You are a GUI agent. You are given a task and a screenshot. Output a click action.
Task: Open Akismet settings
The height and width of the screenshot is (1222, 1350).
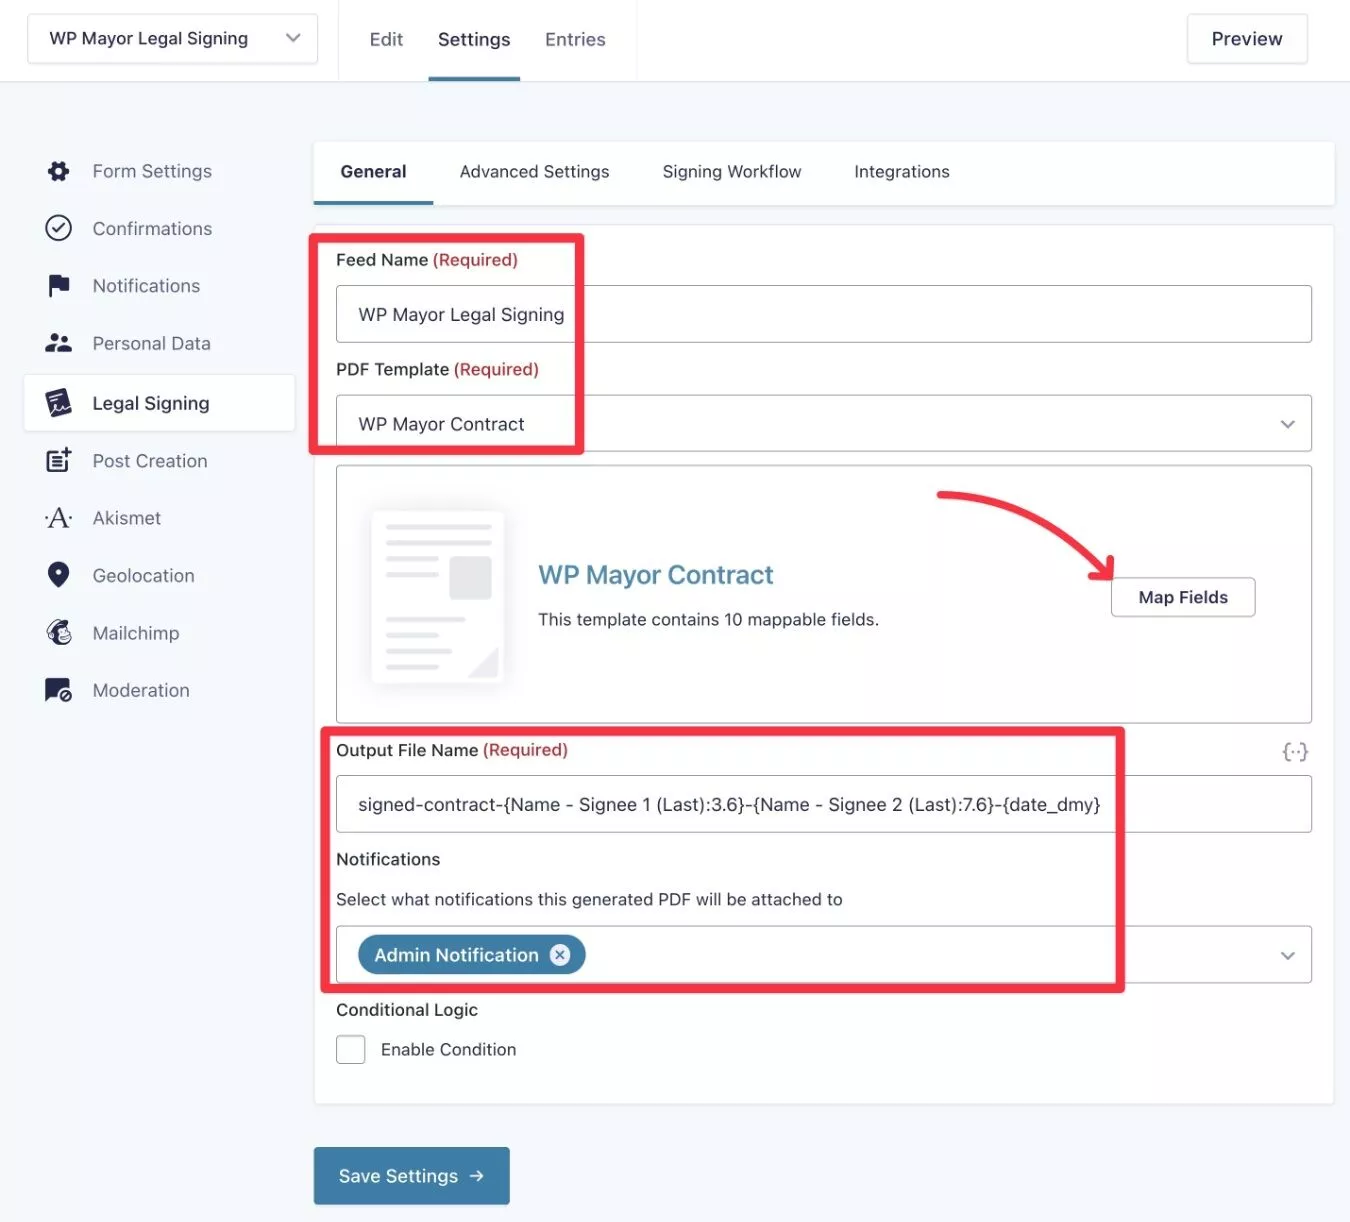tap(127, 518)
